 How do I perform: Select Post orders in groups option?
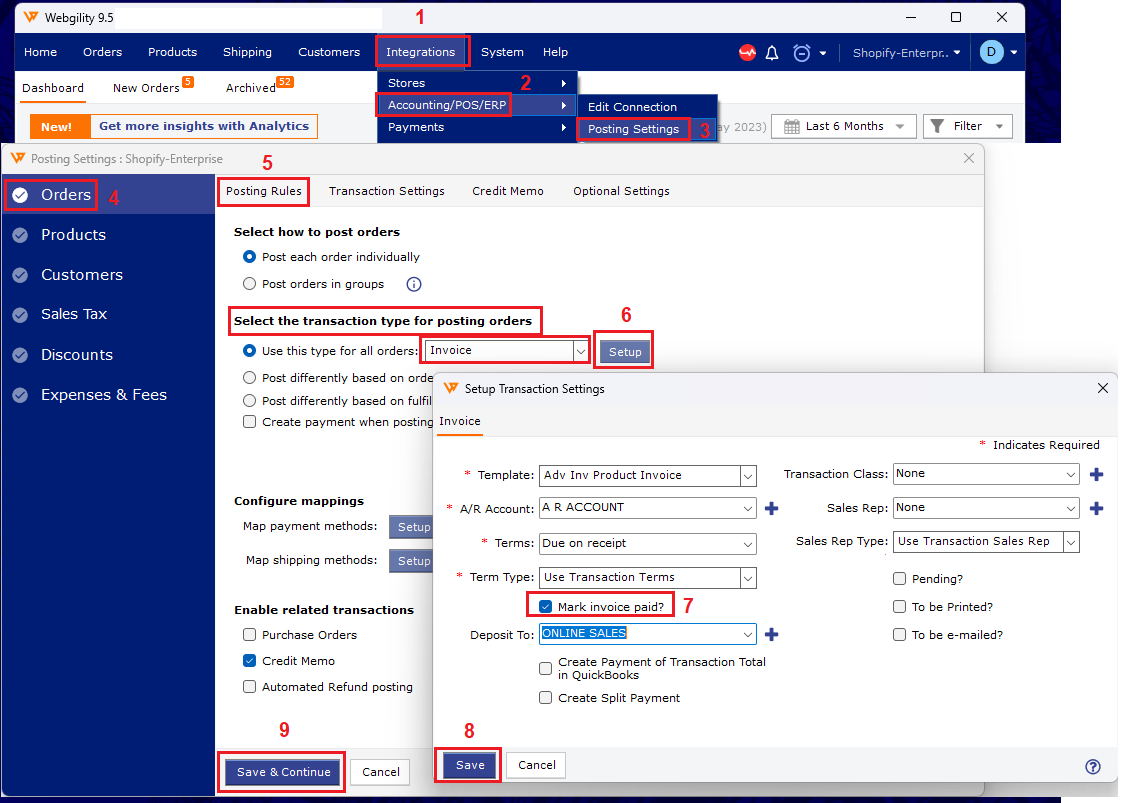click(x=249, y=284)
